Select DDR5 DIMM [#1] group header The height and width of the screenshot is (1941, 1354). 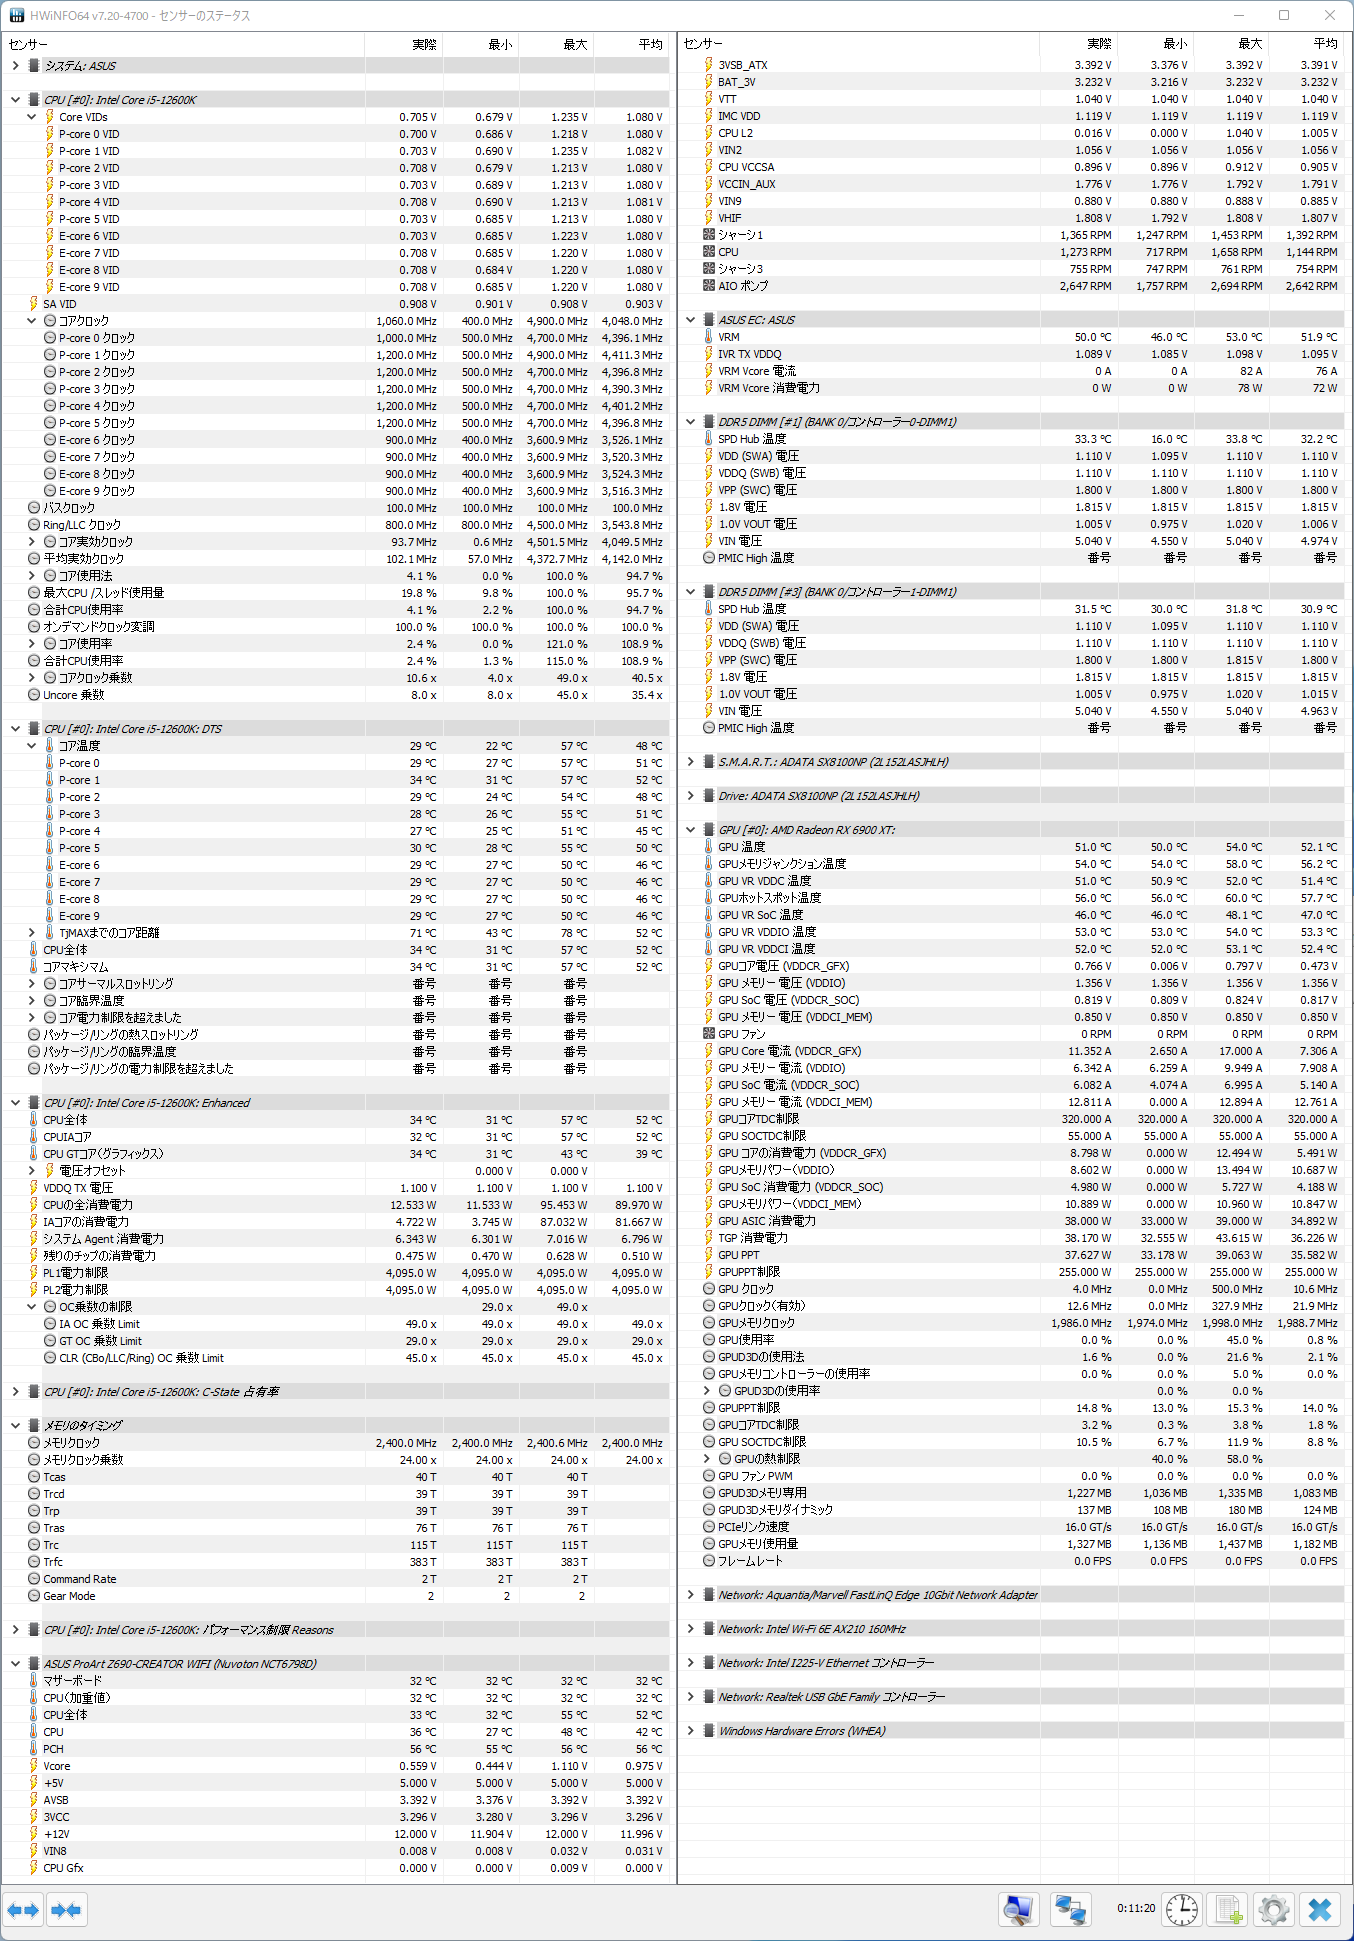point(1011,422)
